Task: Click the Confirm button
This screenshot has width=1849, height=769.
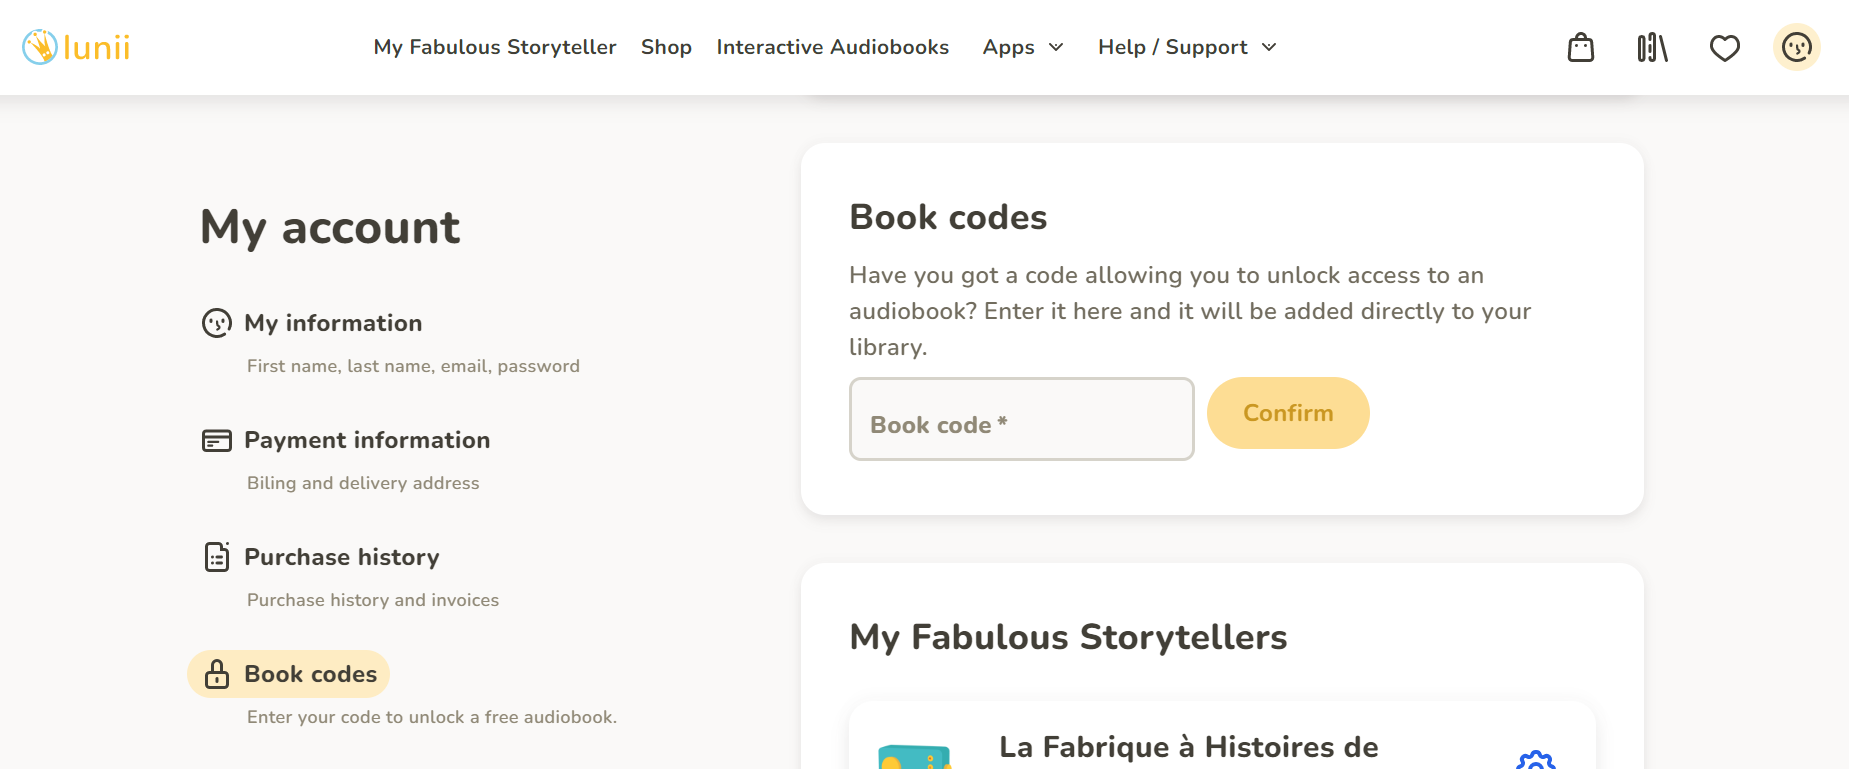Action: tap(1288, 413)
